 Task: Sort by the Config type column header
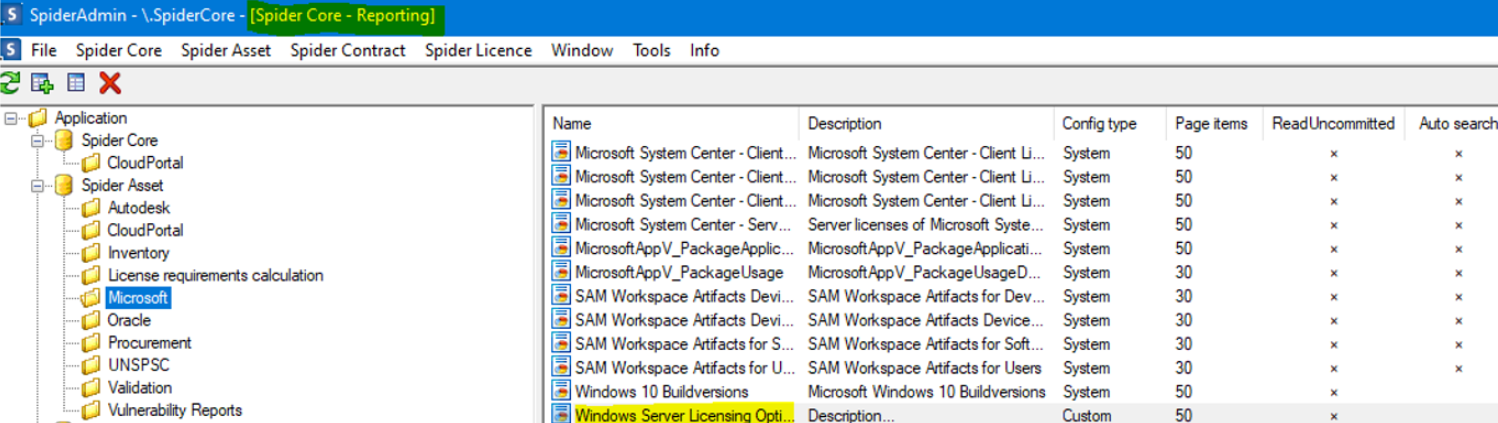coord(1109,124)
